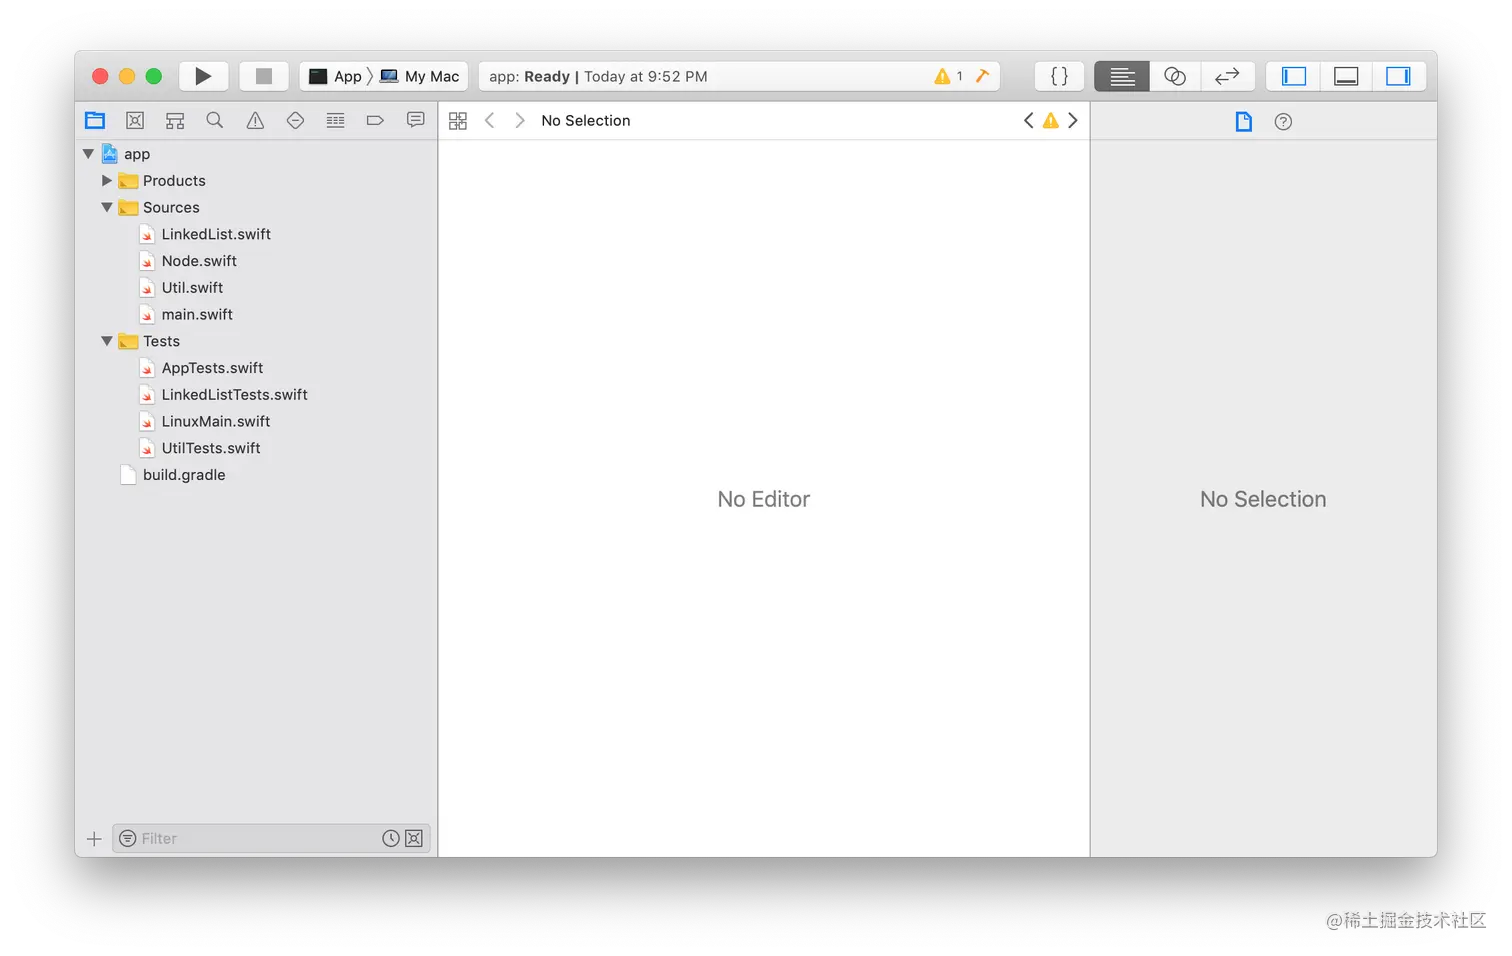
Task: Jump to the next issue
Action: click(1073, 120)
